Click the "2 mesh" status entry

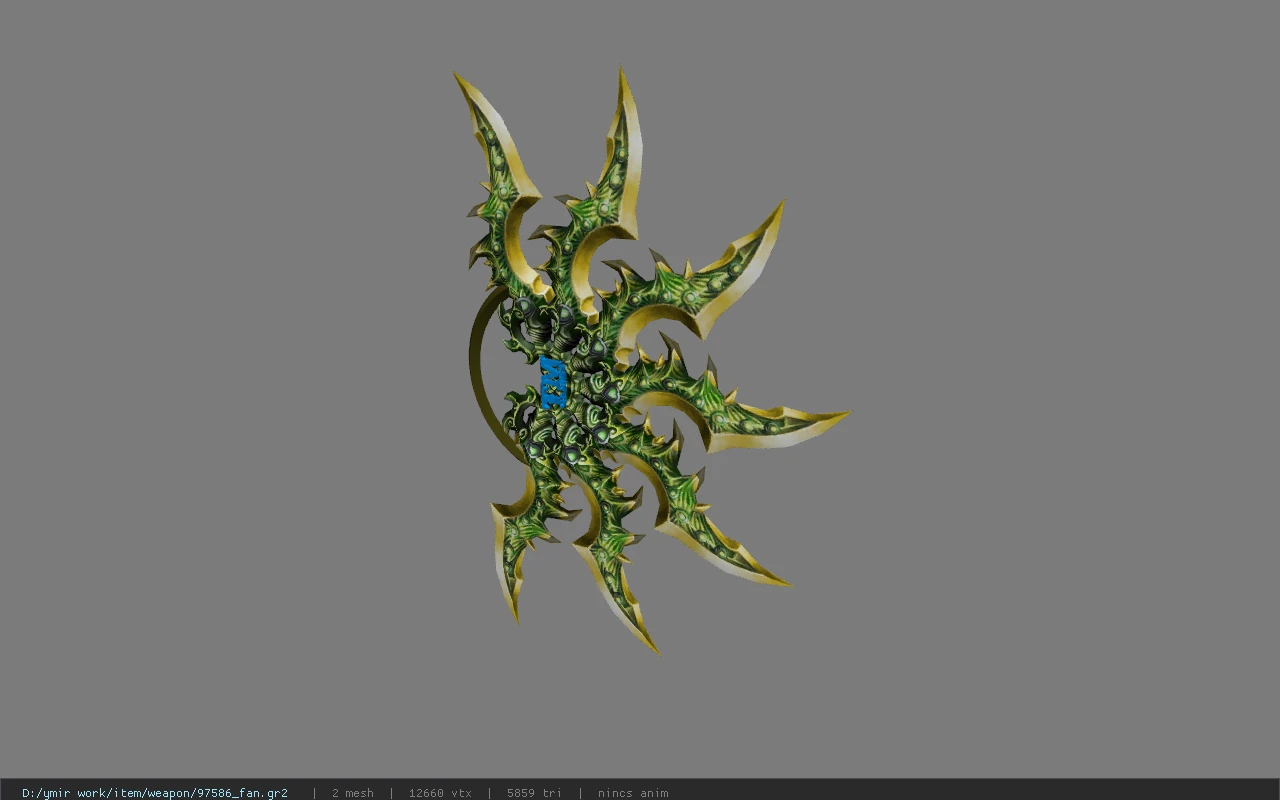[x=353, y=793]
